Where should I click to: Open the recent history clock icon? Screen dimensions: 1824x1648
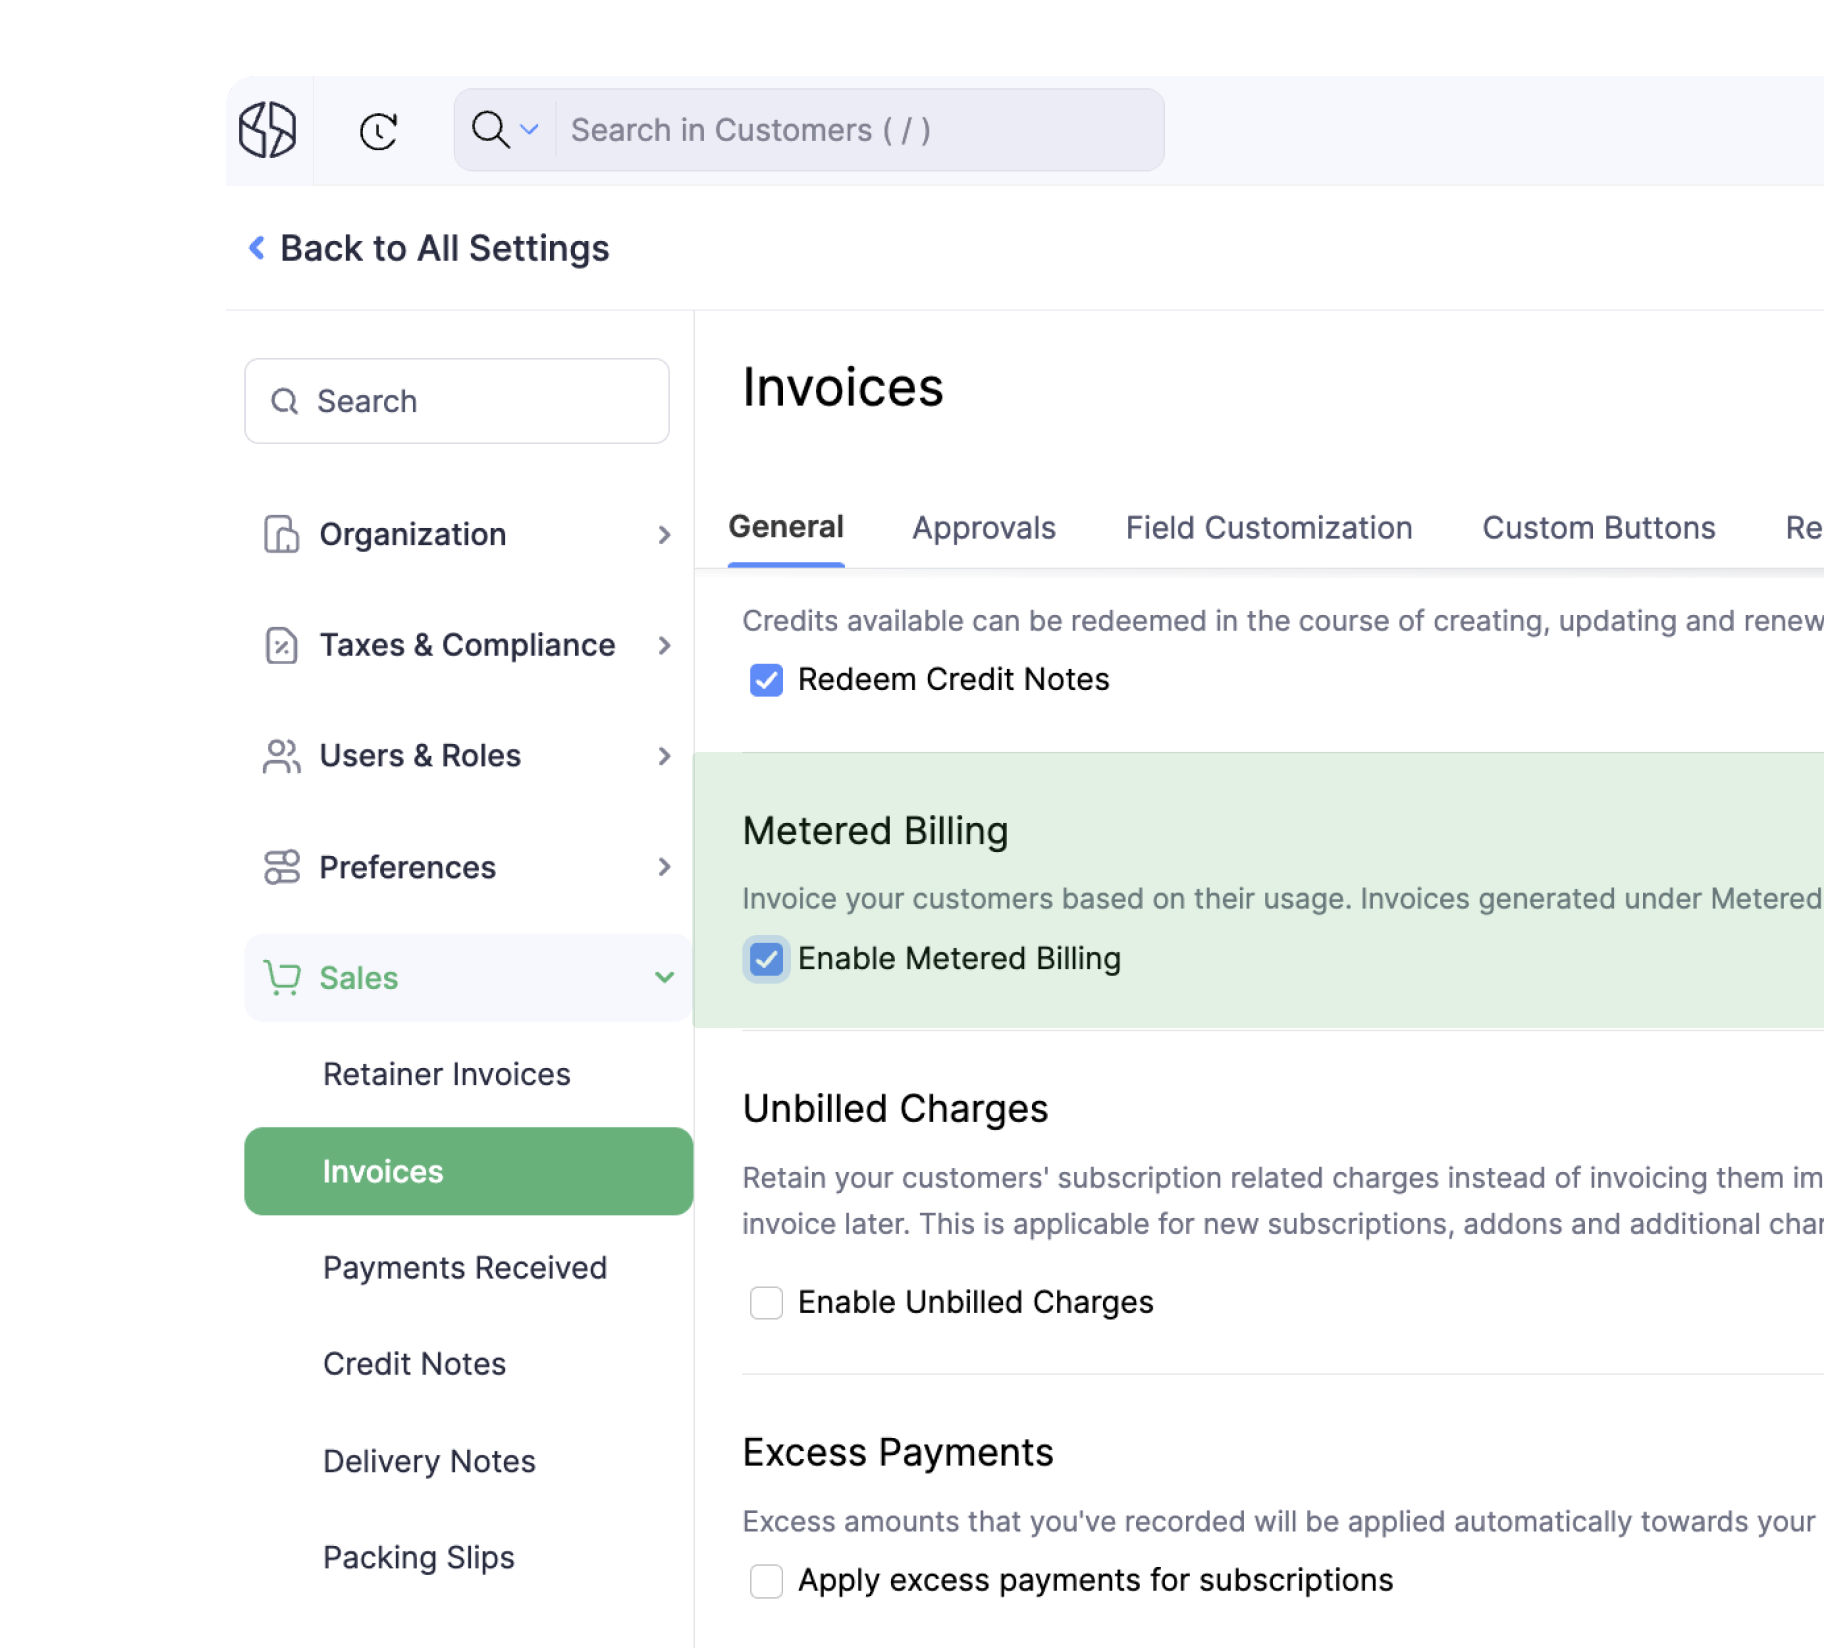(x=378, y=130)
